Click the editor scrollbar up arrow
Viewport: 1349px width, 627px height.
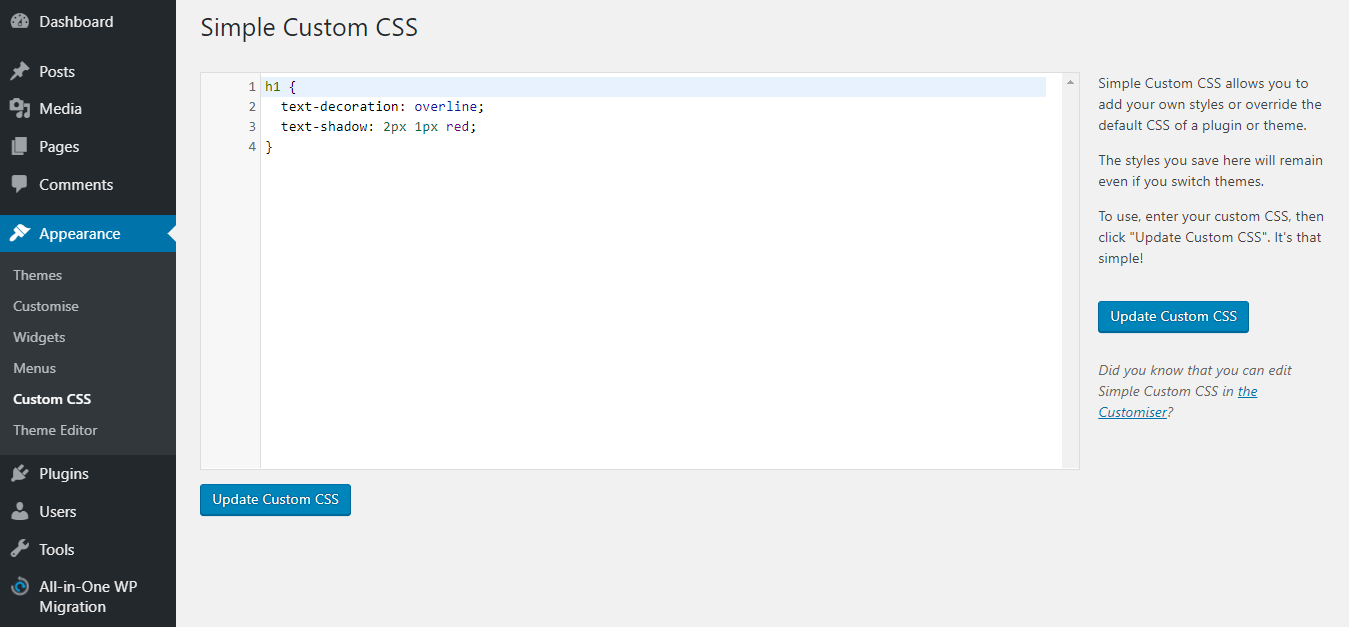click(1071, 81)
